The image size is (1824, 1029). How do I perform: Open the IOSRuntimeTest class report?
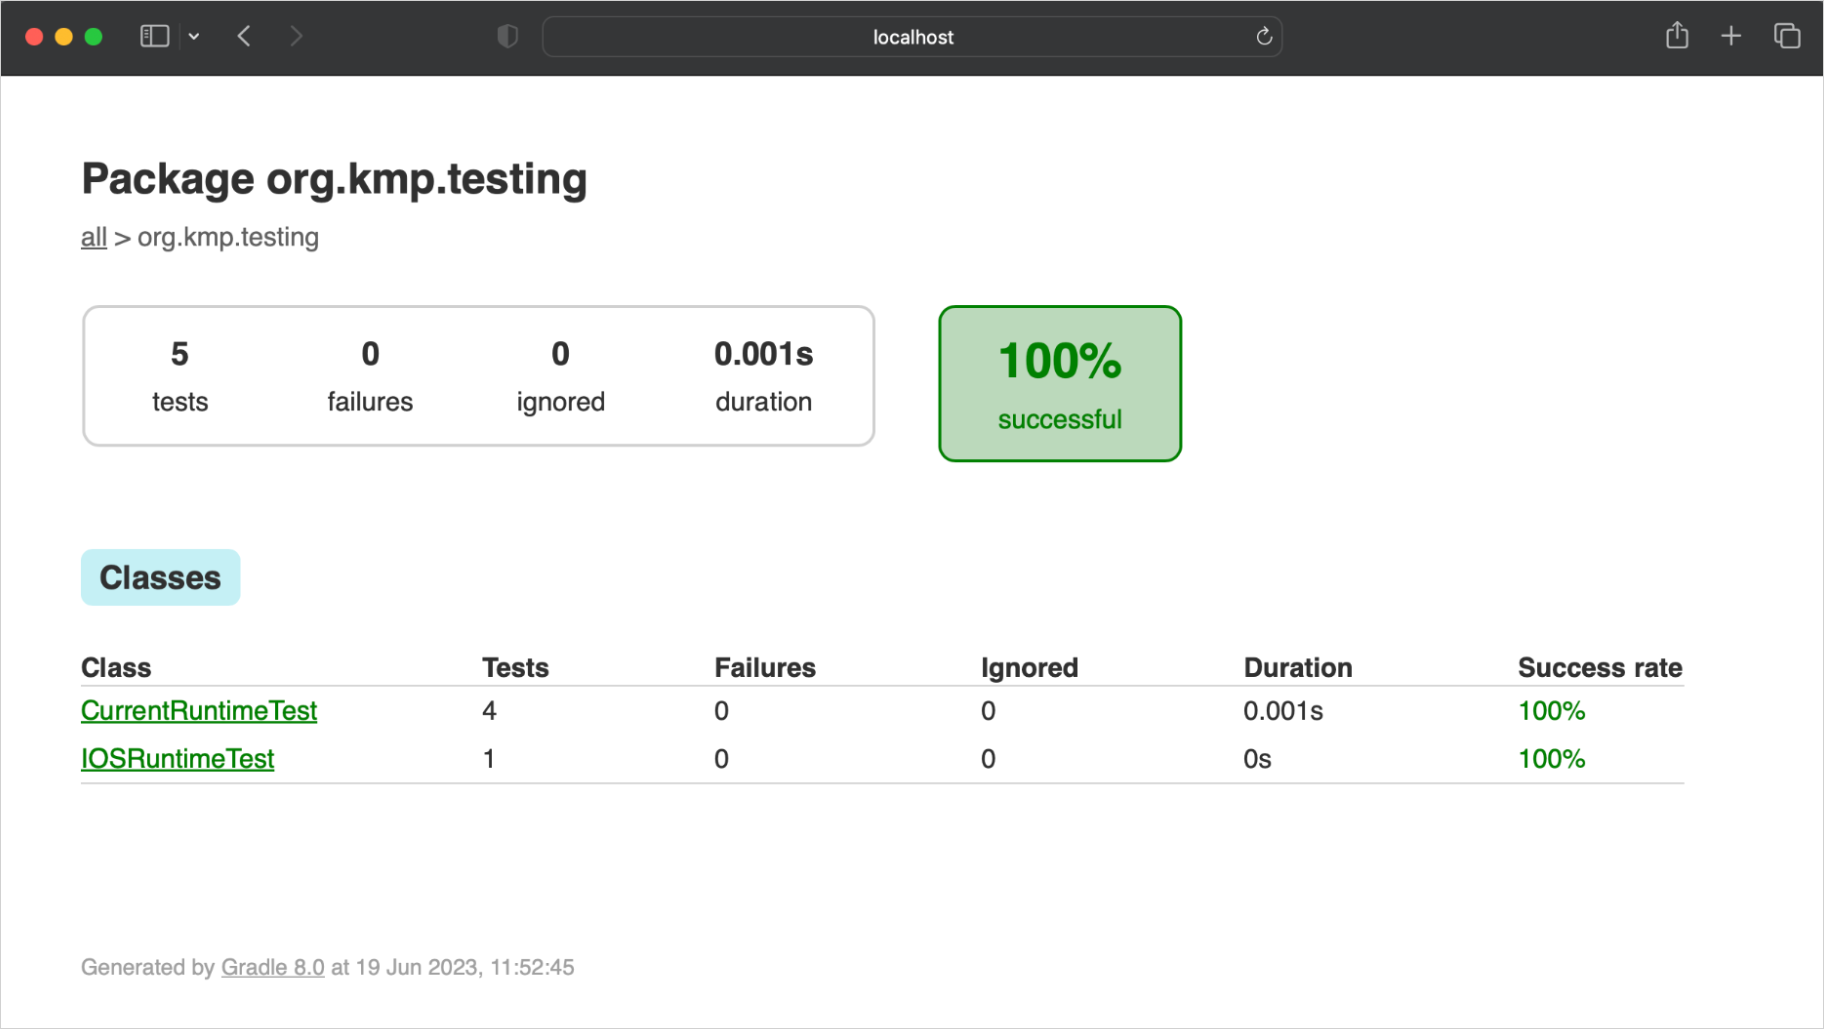[x=177, y=758]
